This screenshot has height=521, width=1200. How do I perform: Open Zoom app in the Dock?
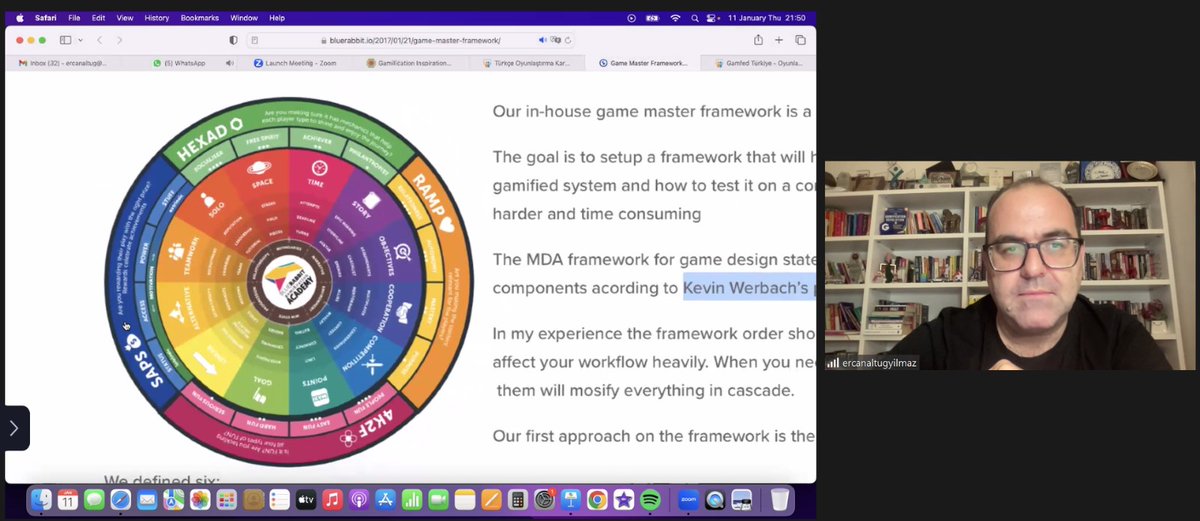(x=689, y=499)
